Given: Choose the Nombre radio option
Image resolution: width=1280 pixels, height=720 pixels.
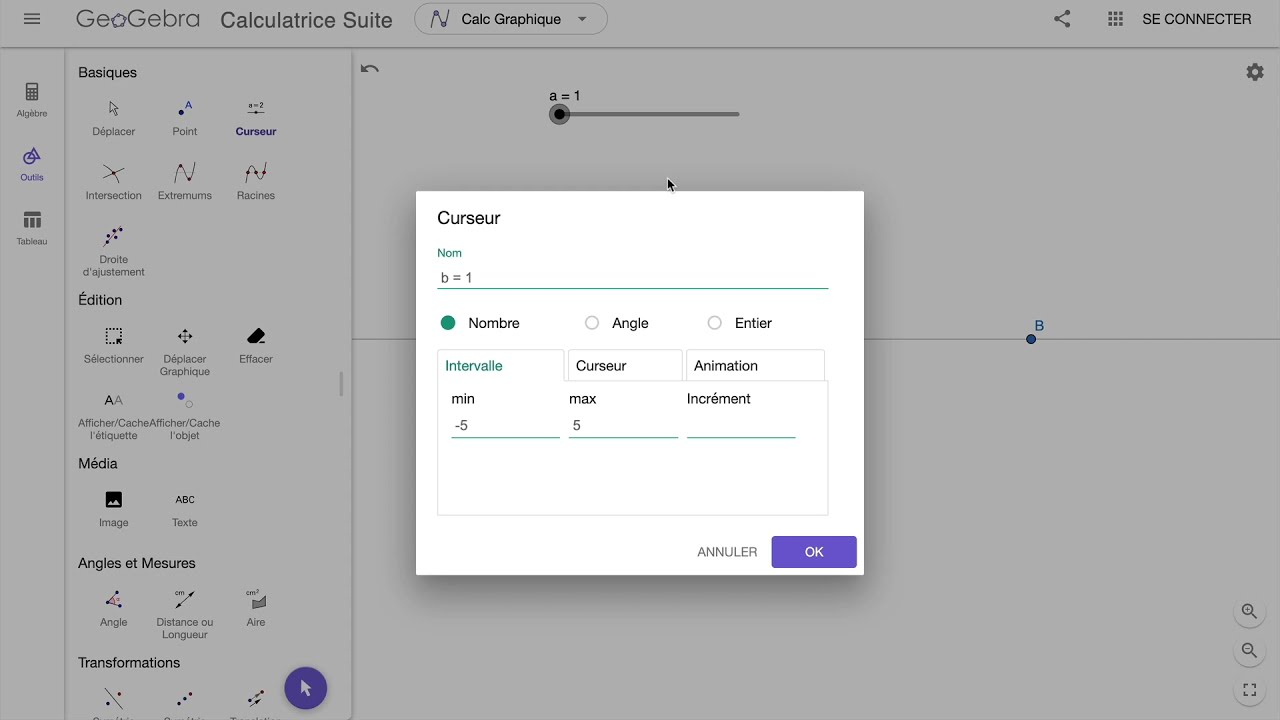Looking at the screenshot, I should click(448, 323).
